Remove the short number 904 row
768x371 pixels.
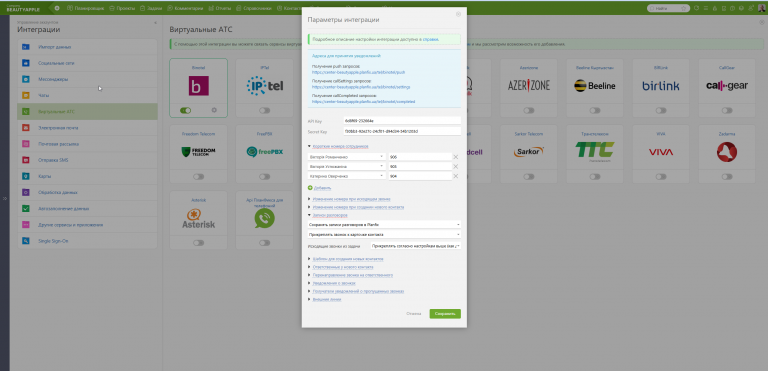pyautogui.click(x=456, y=176)
